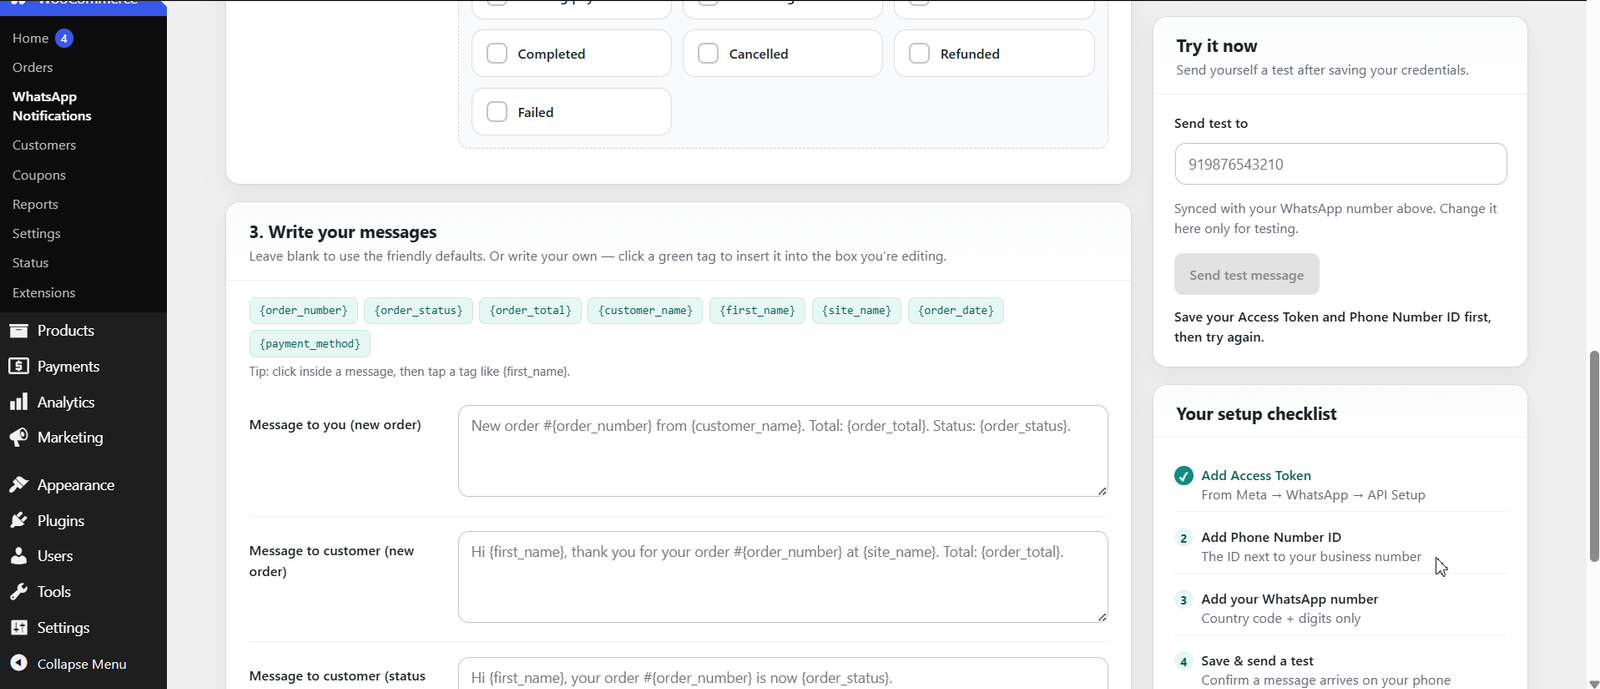
Task: Check the Completed order status box
Action: tap(497, 53)
